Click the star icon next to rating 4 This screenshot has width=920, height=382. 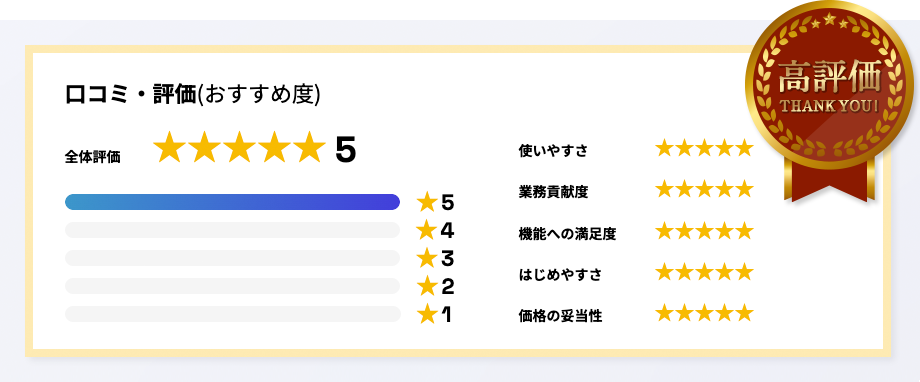tap(427, 231)
